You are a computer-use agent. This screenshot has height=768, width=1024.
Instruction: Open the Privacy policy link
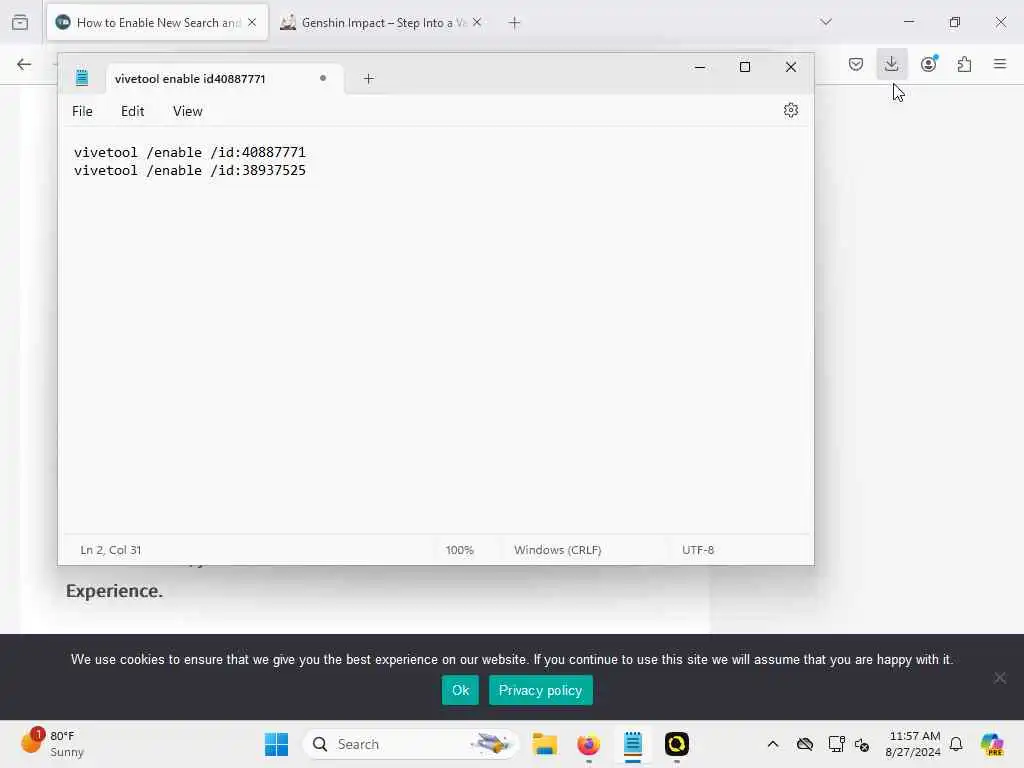point(541,690)
